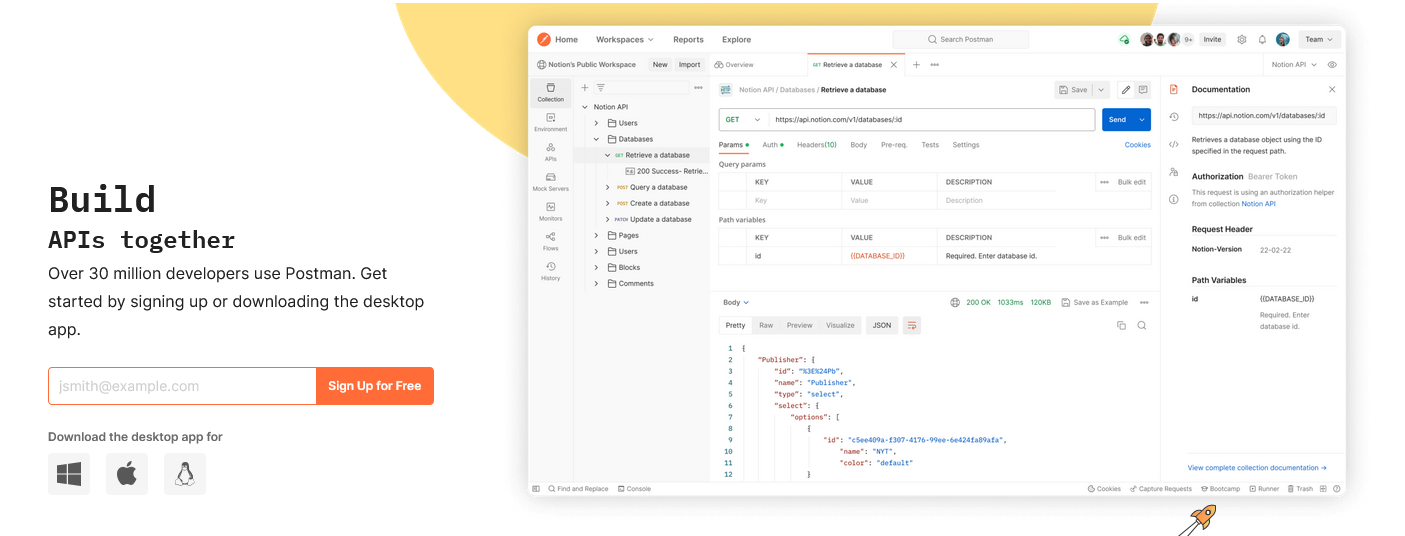Open the notifications bell icon
Image resolution: width=1405 pixels, height=536 pixels.
tap(1262, 40)
